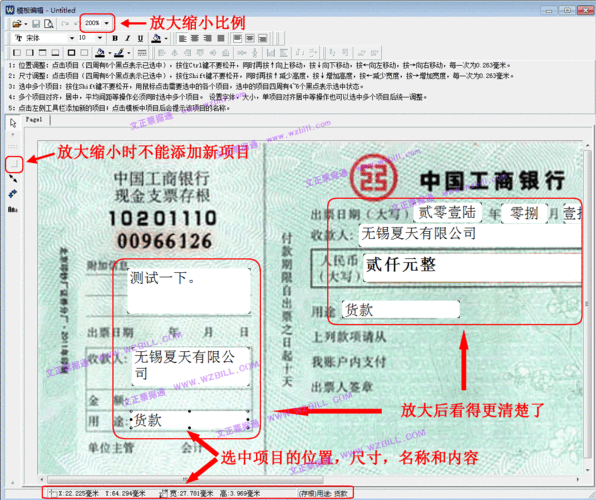This screenshot has height=500, width=596.
Task: Select the cheque 货款 purpose field
Action: click(x=401, y=310)
